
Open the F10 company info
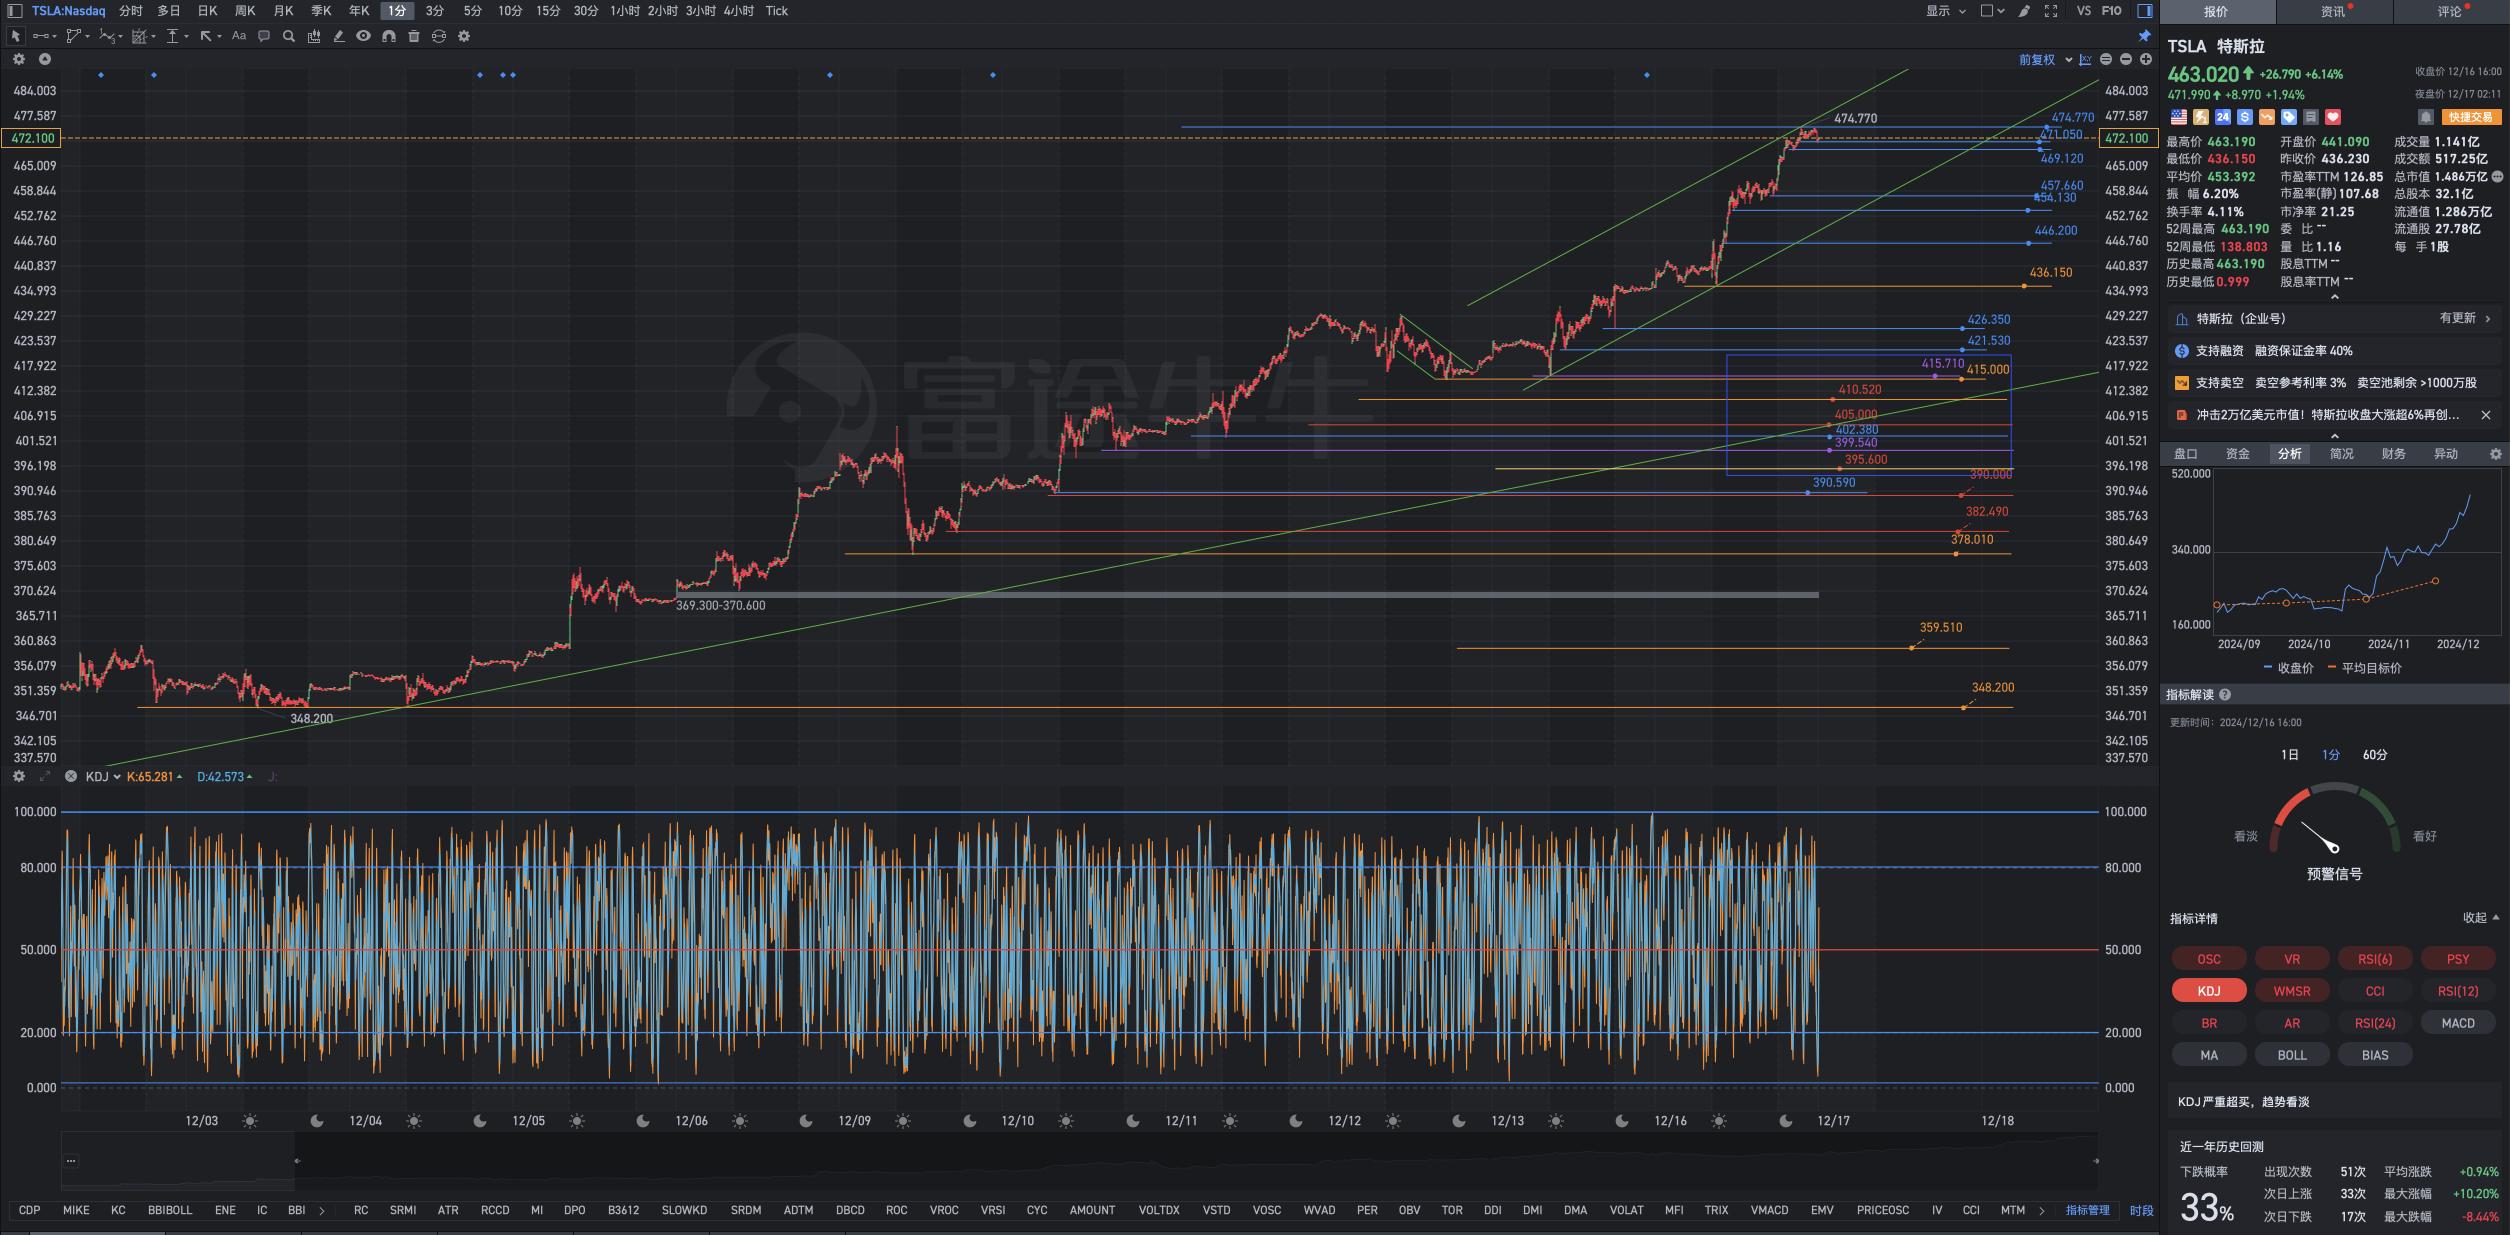2112,11
